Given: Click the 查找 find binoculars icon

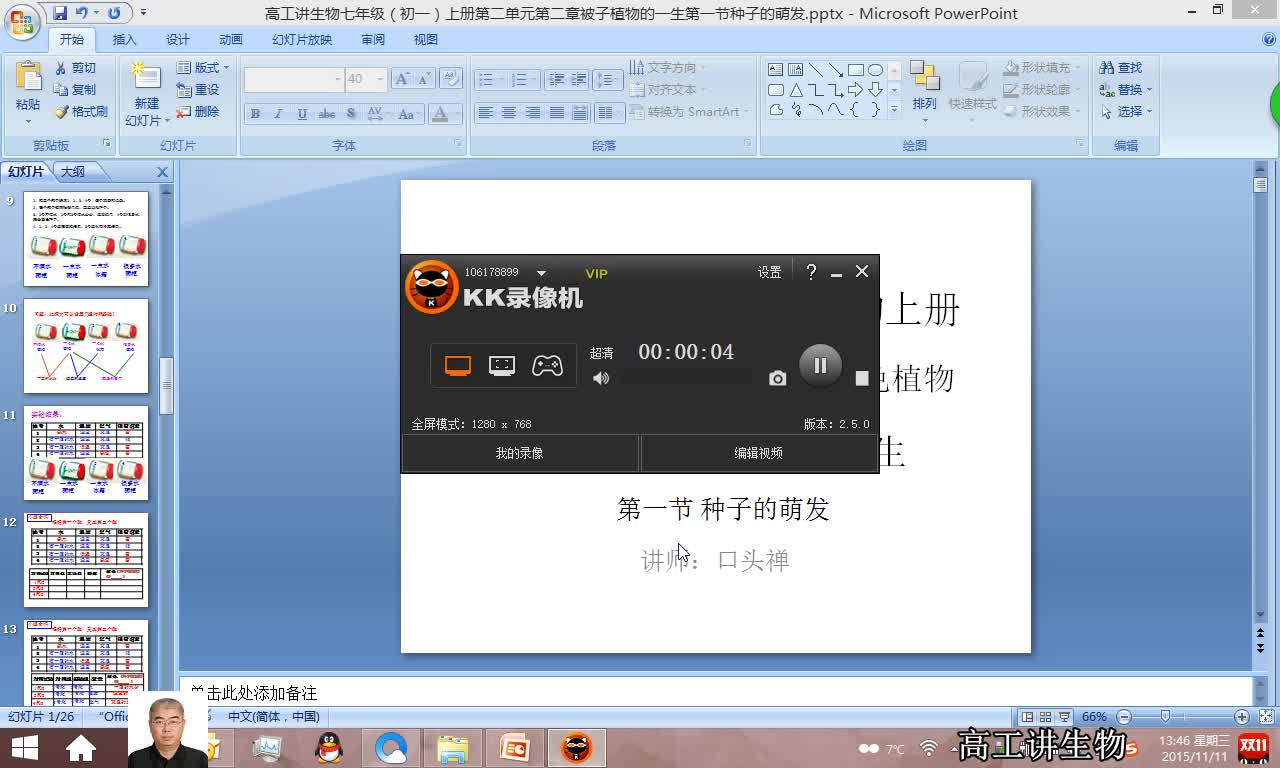Looking at the screenshot, I should [x=1106, y=67].
